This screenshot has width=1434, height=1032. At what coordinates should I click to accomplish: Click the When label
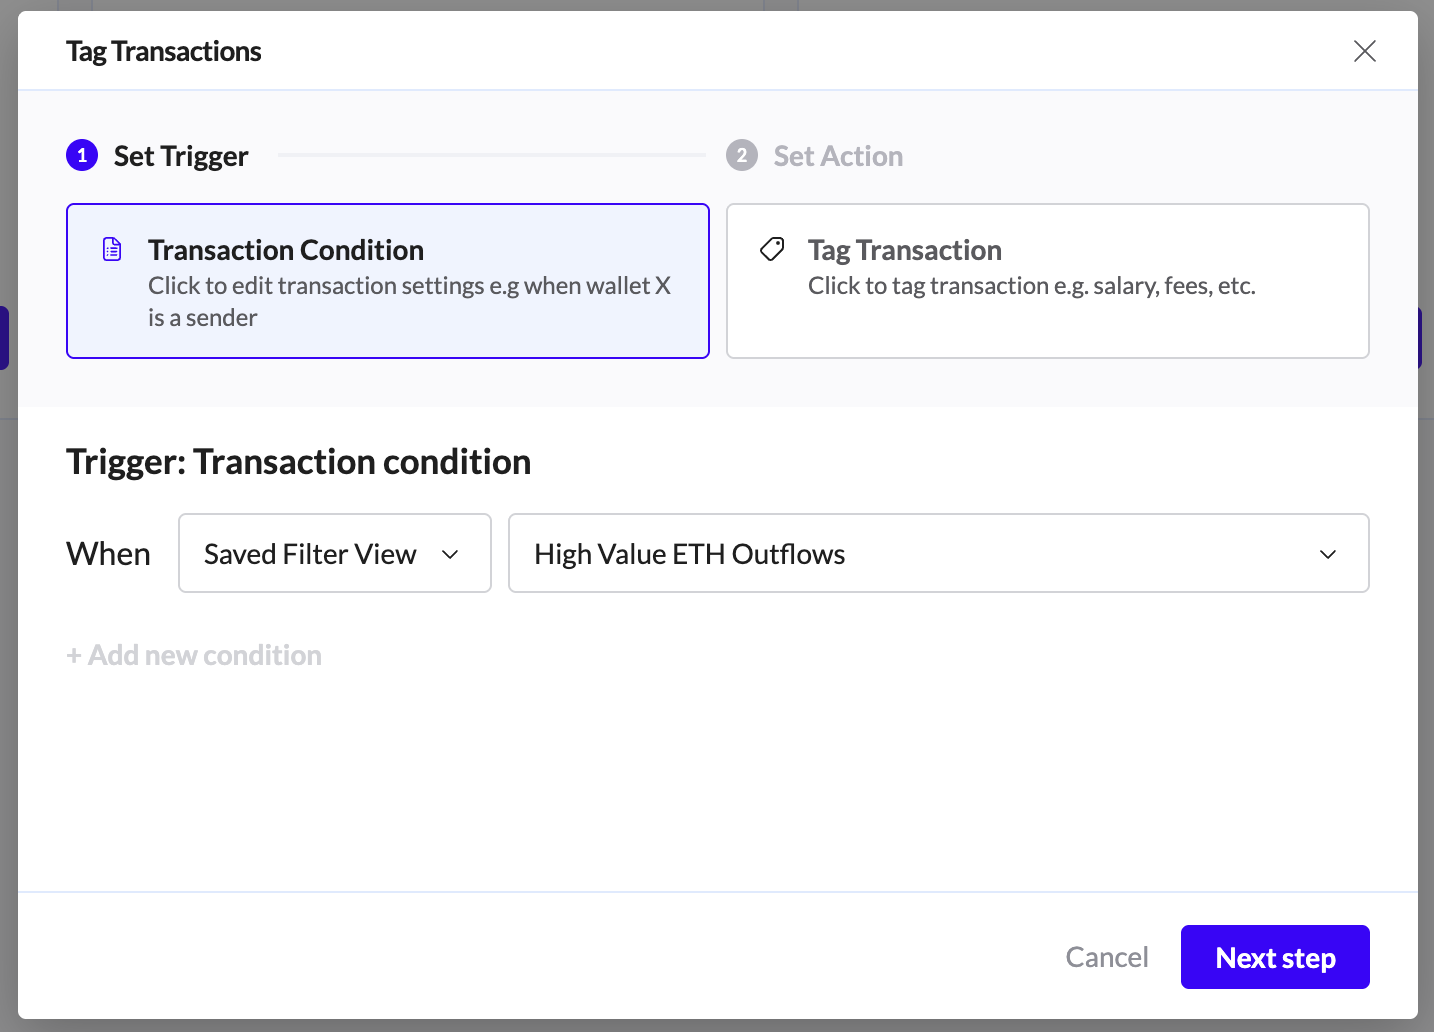[108, 554]
